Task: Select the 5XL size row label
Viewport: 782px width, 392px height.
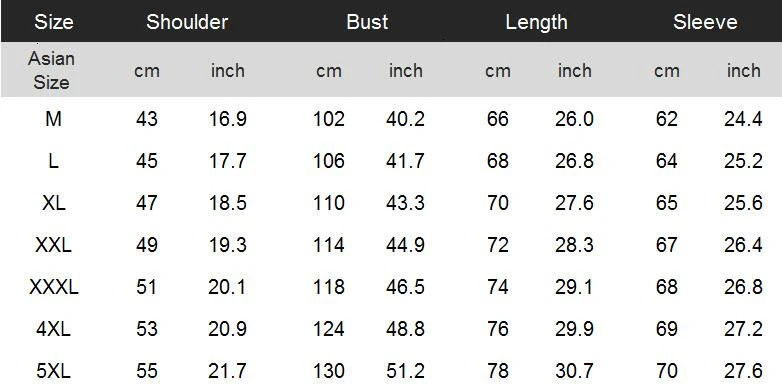Action: [x=53, y=371]
